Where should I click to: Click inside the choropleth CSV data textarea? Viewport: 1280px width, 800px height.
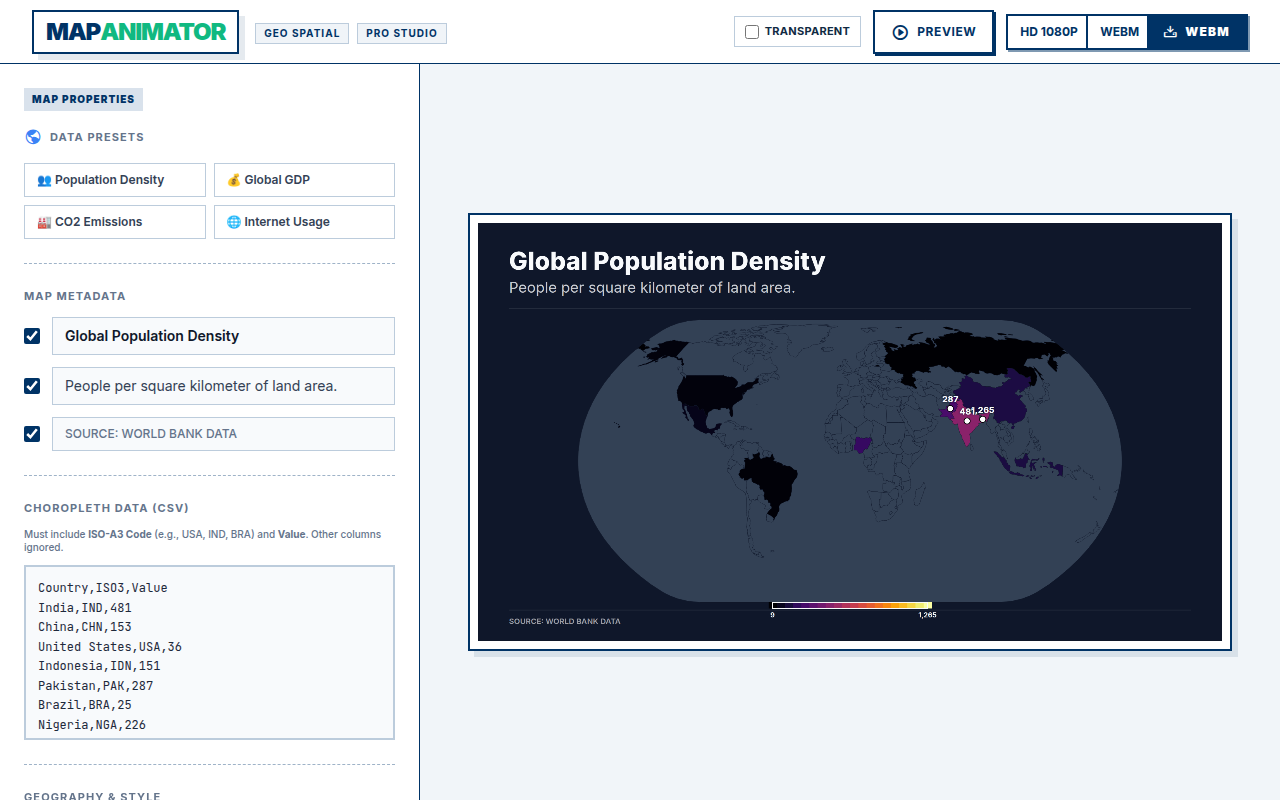coord(209,653)
